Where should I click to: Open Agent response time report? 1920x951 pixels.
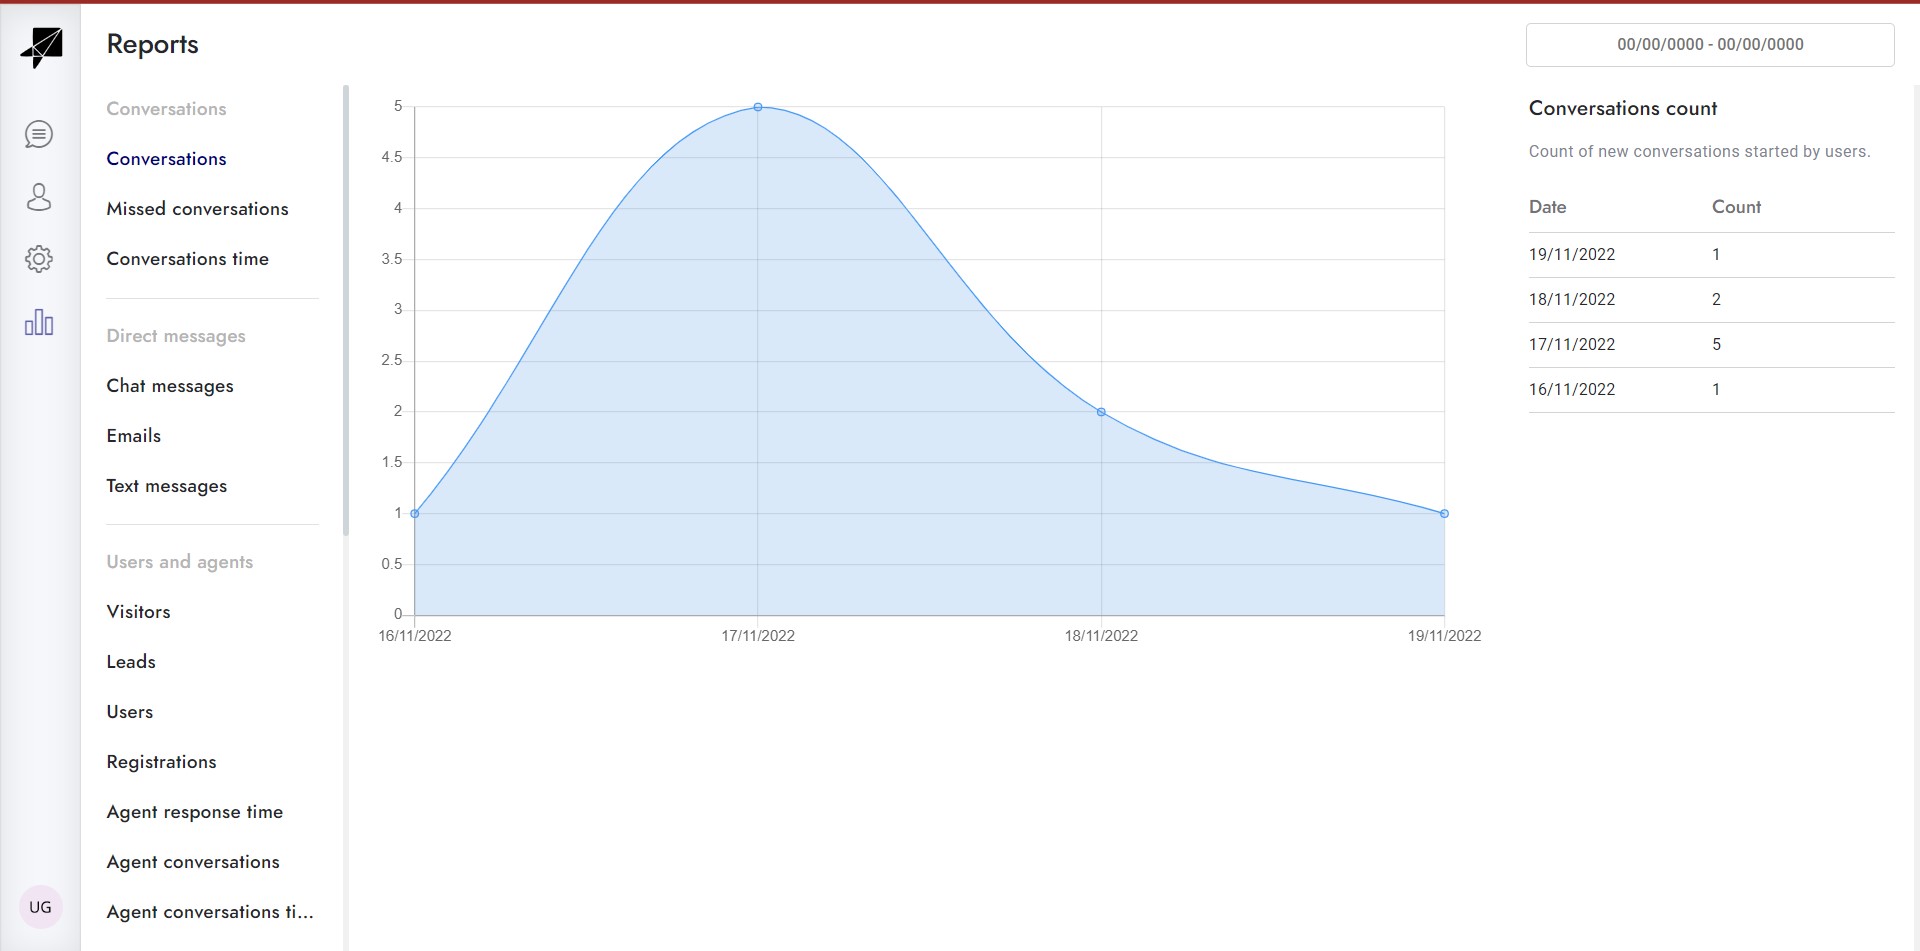click(x=195, y=812)
